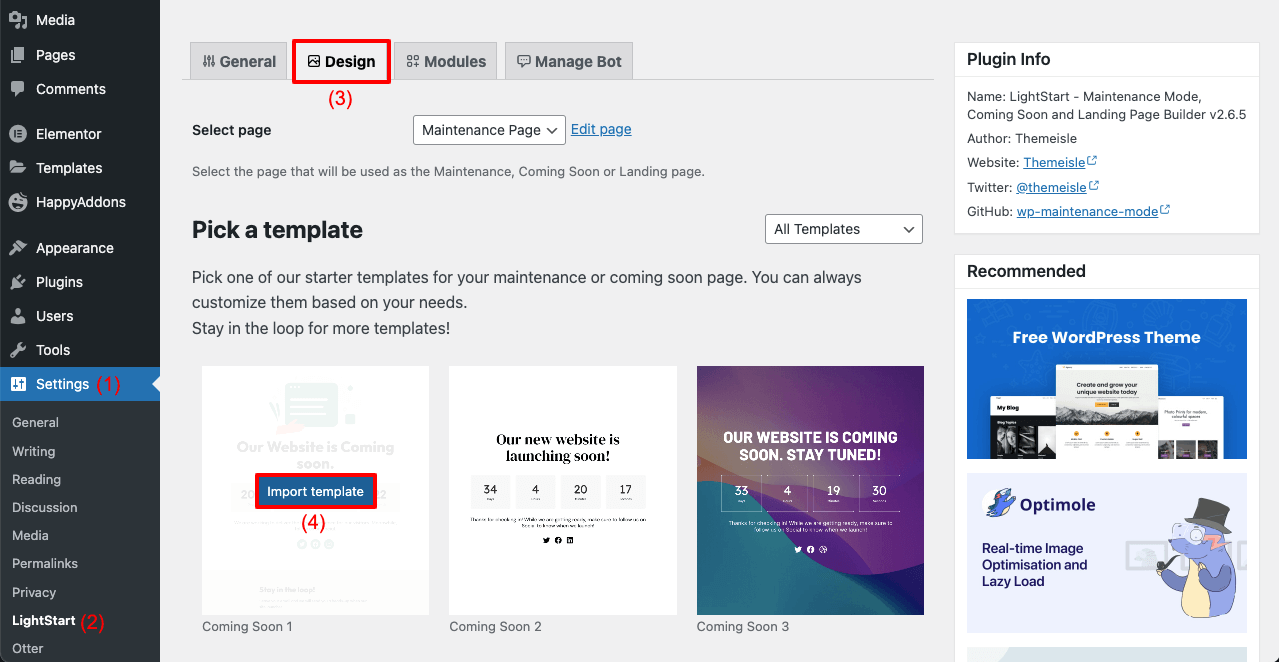Click the Users person icon
The height and width of the screenshot is (662, 1279).
18,316
